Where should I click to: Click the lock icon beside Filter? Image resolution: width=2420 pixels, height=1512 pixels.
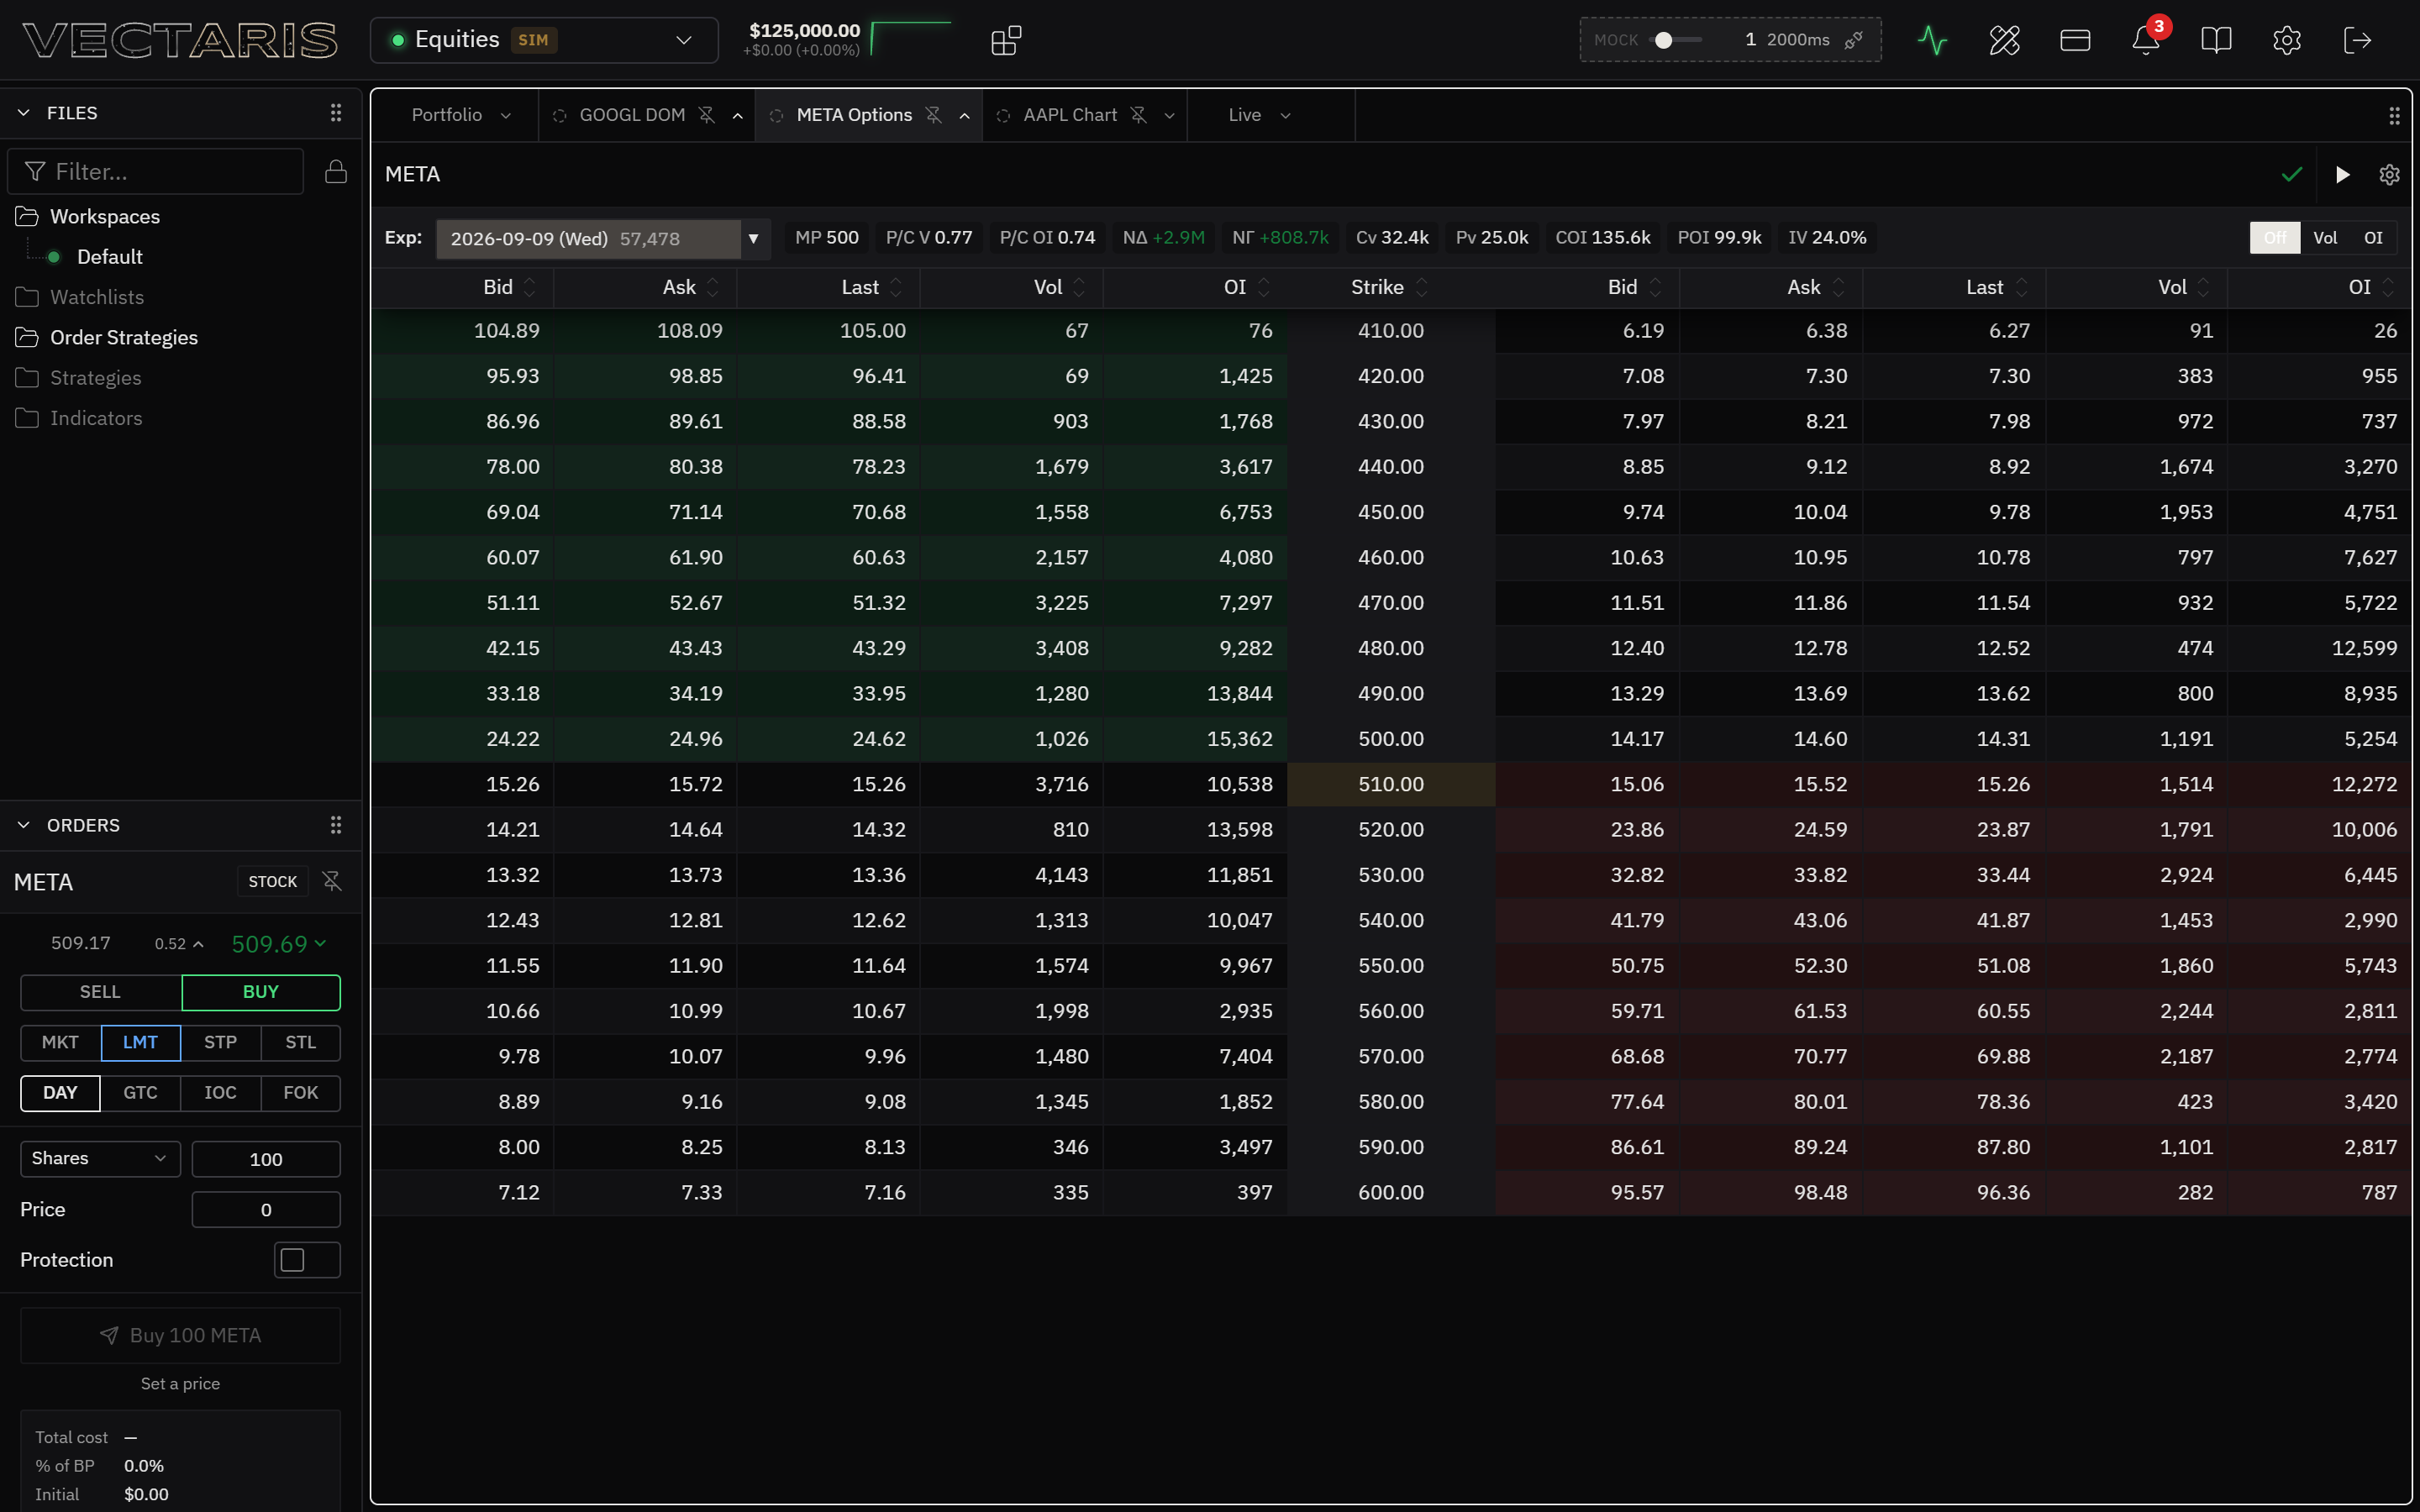[x=336, y=172]
